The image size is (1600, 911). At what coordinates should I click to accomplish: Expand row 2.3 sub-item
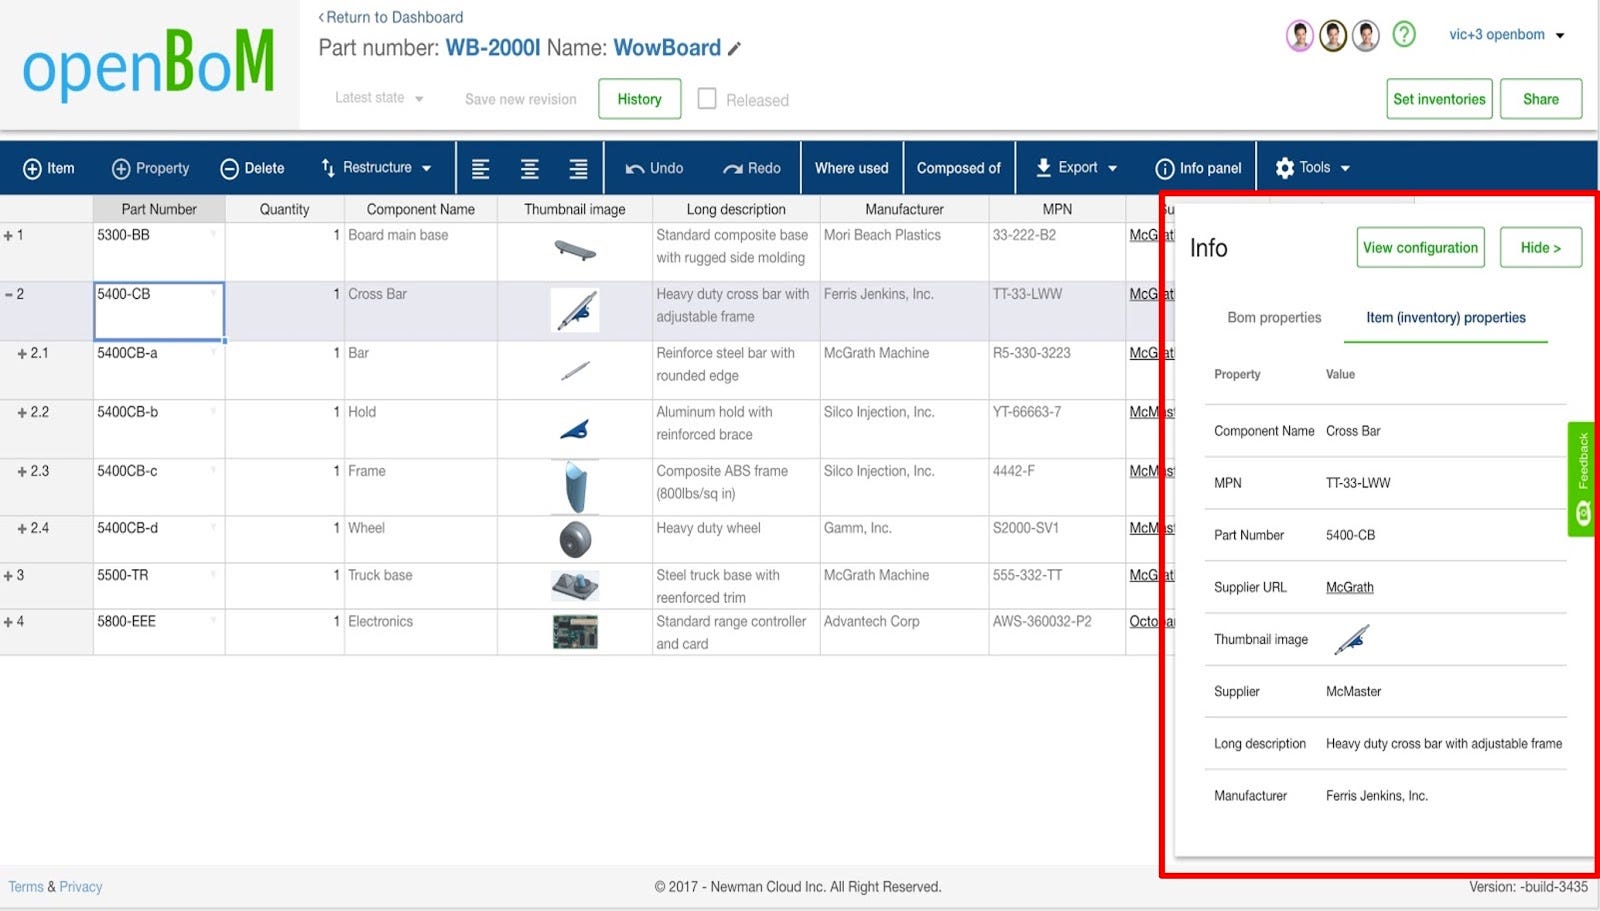(x=22, y=472)
